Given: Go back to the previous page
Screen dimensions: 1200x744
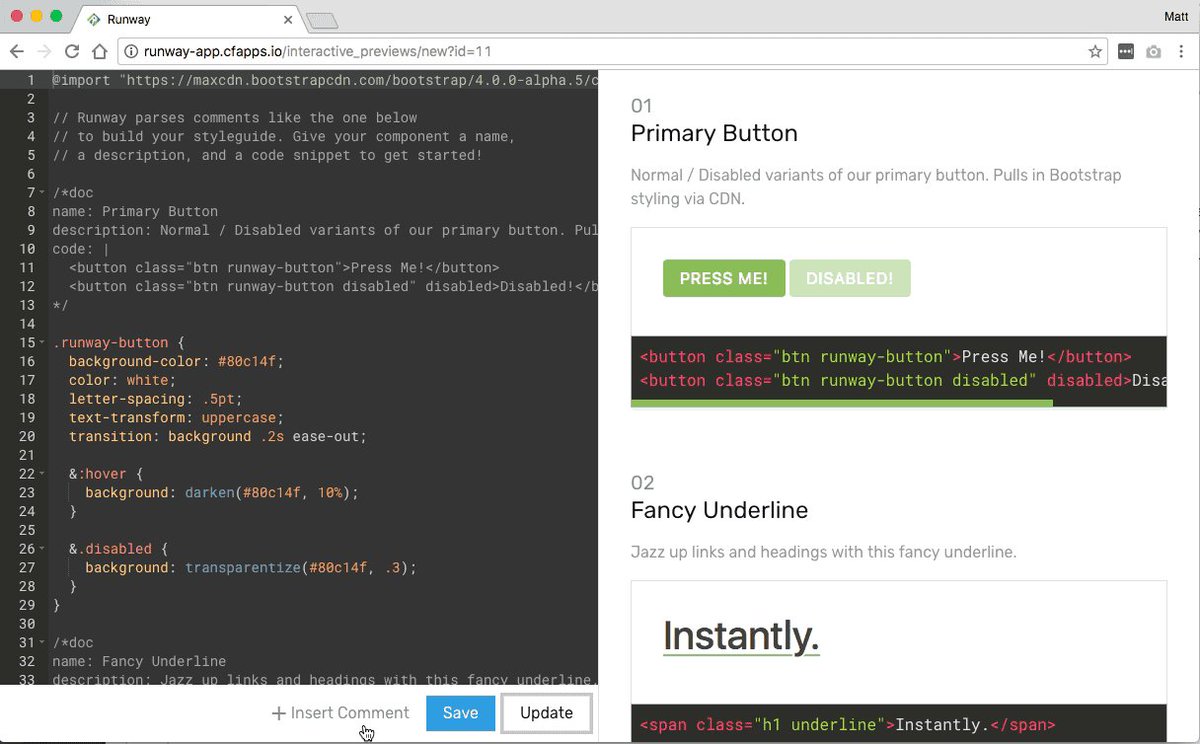Looking at the screenshot, I should click(16, 51).
